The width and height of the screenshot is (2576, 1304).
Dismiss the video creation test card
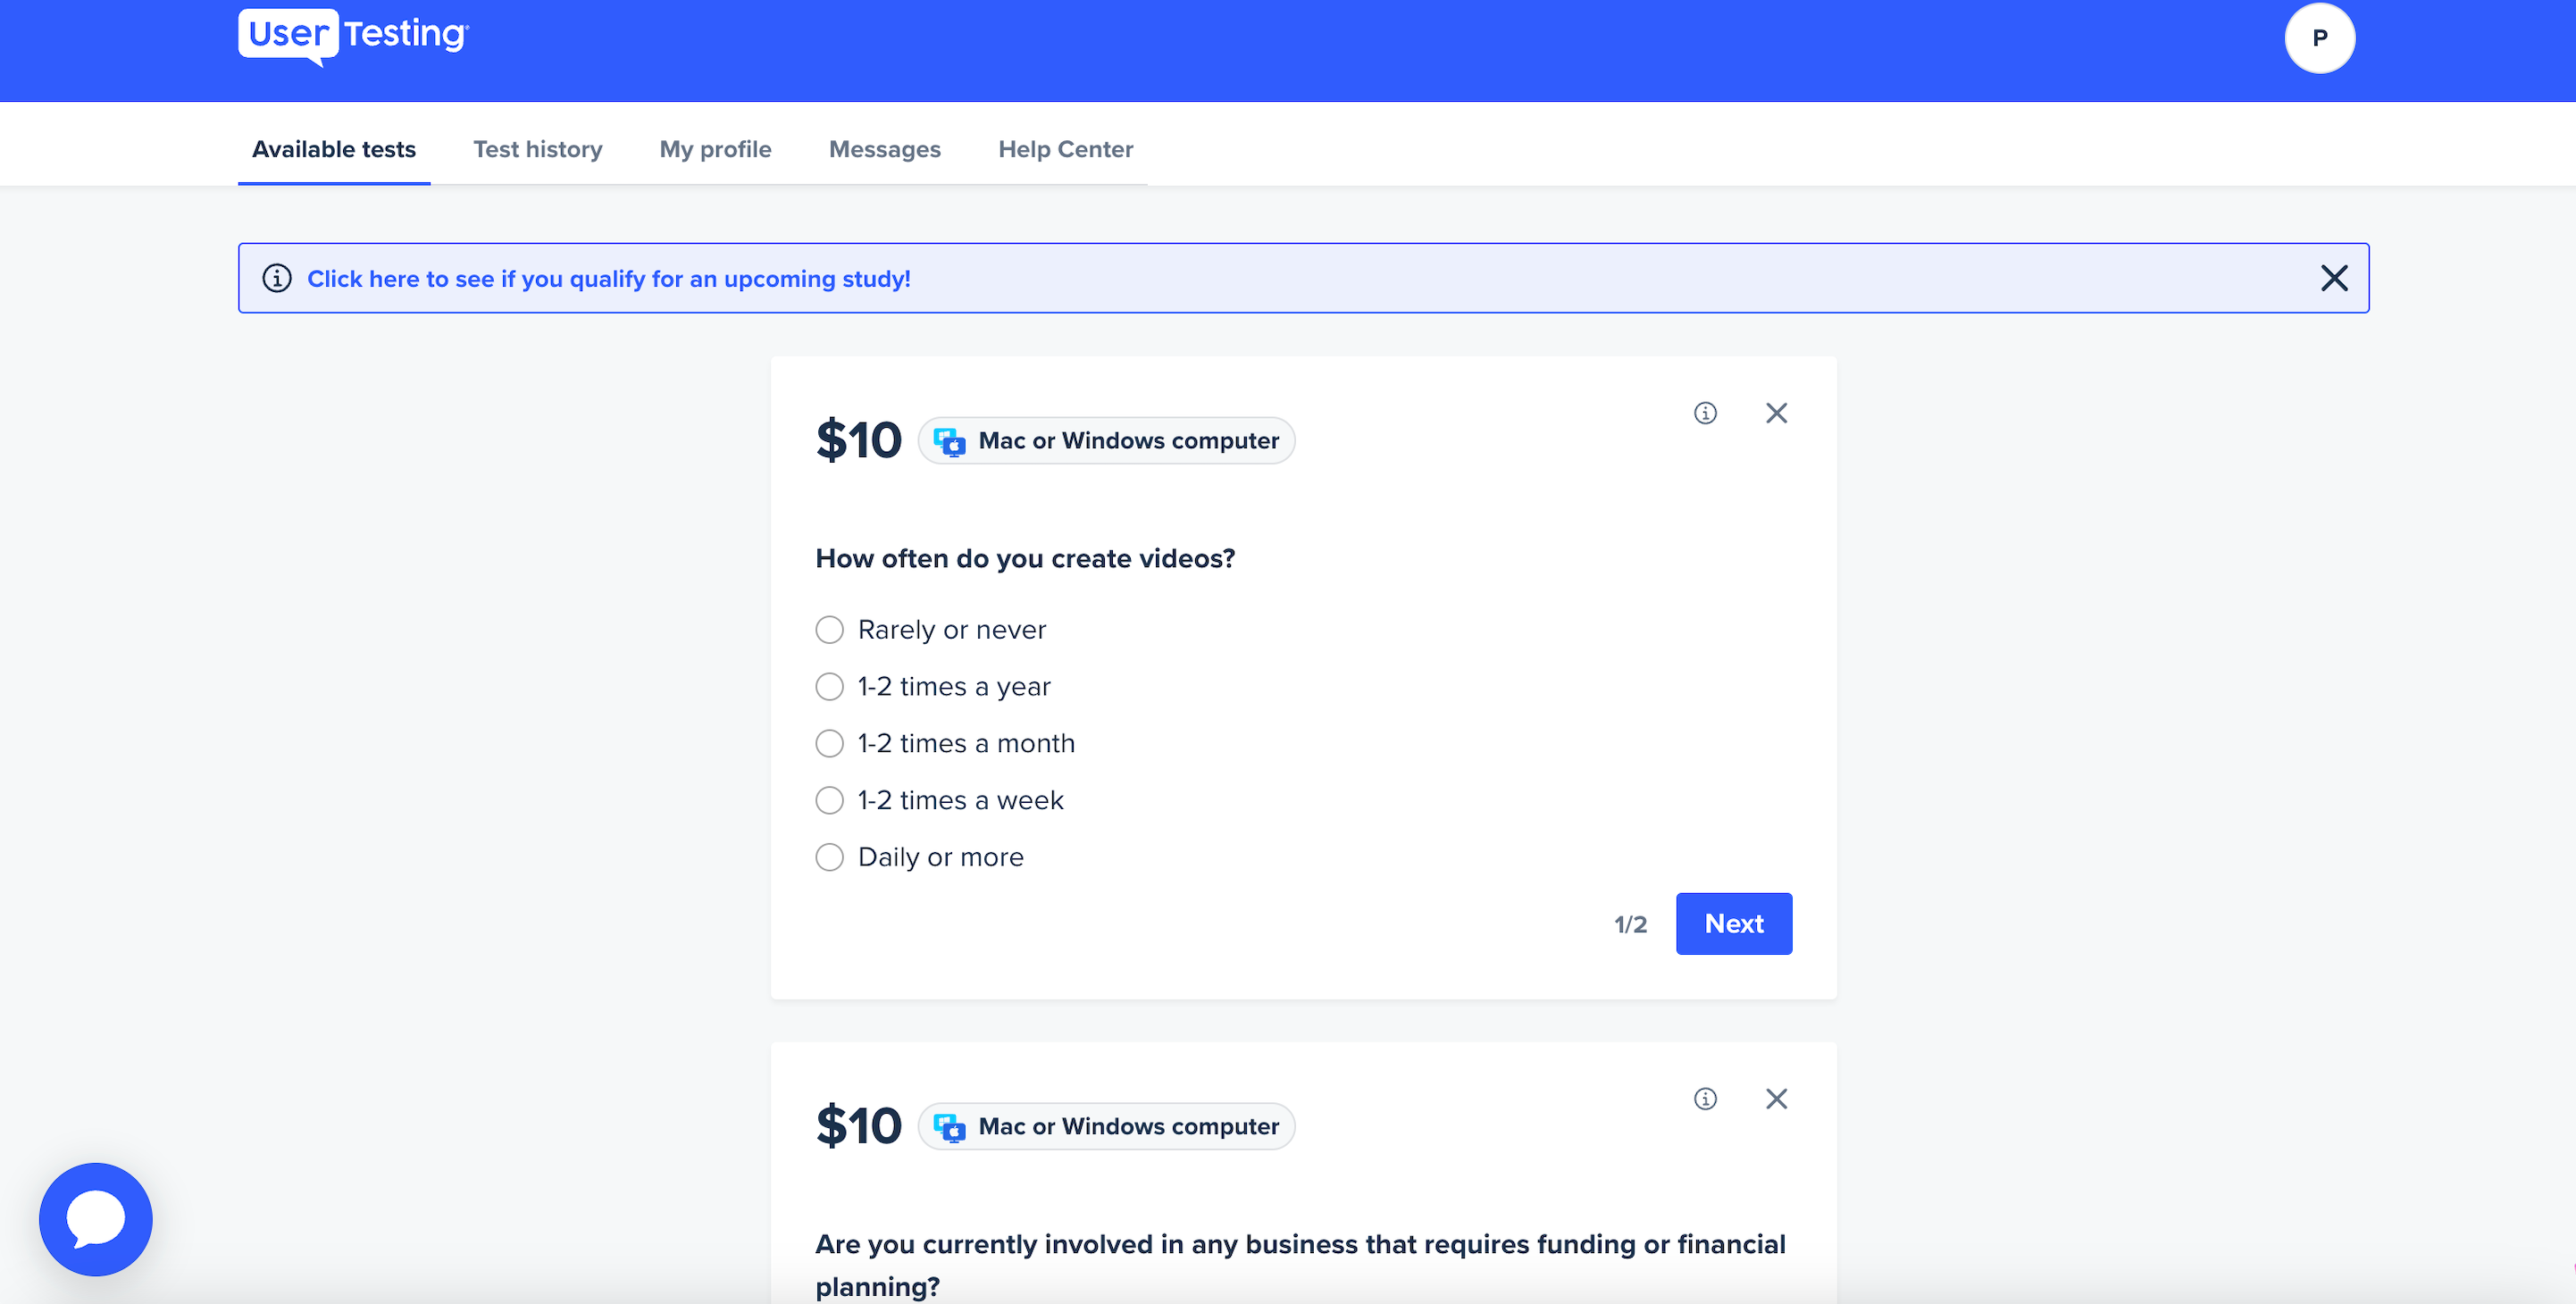pyautogui.click(x=1776, y=413)
